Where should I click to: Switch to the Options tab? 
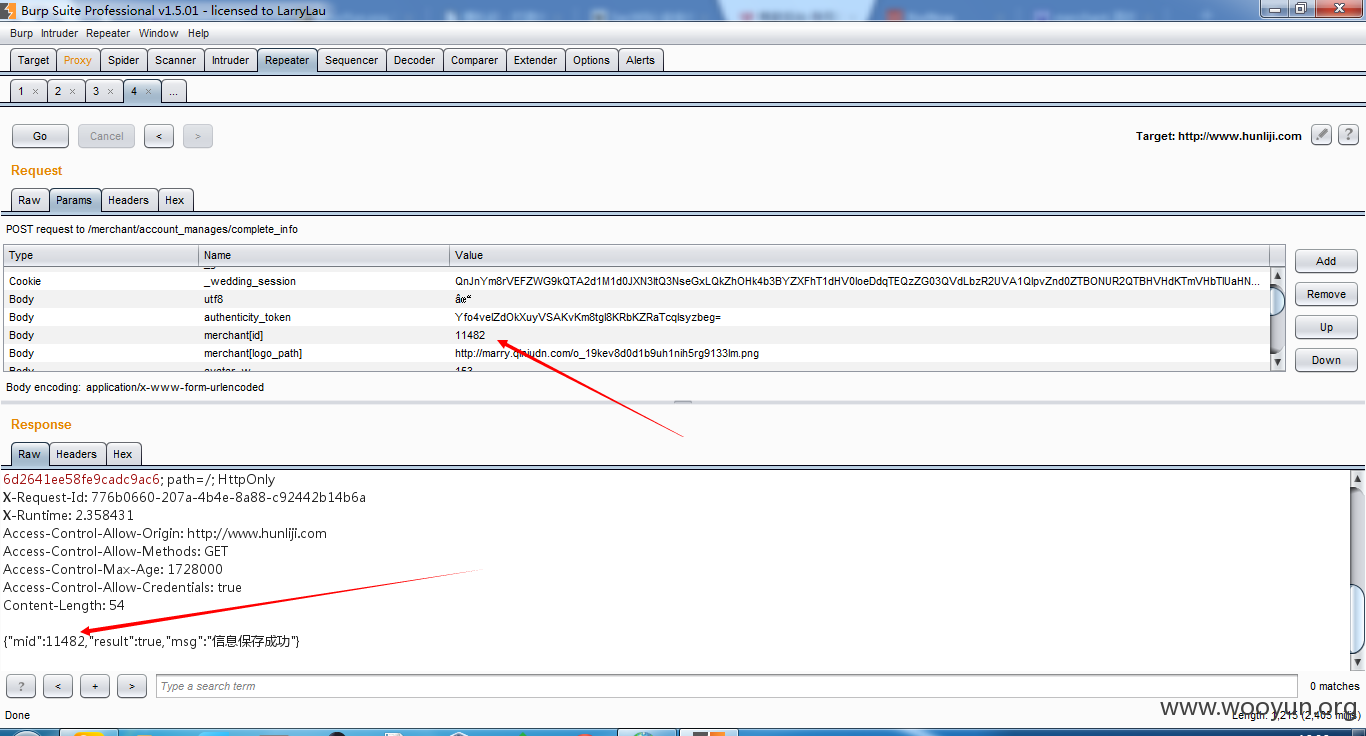point(591,60)
